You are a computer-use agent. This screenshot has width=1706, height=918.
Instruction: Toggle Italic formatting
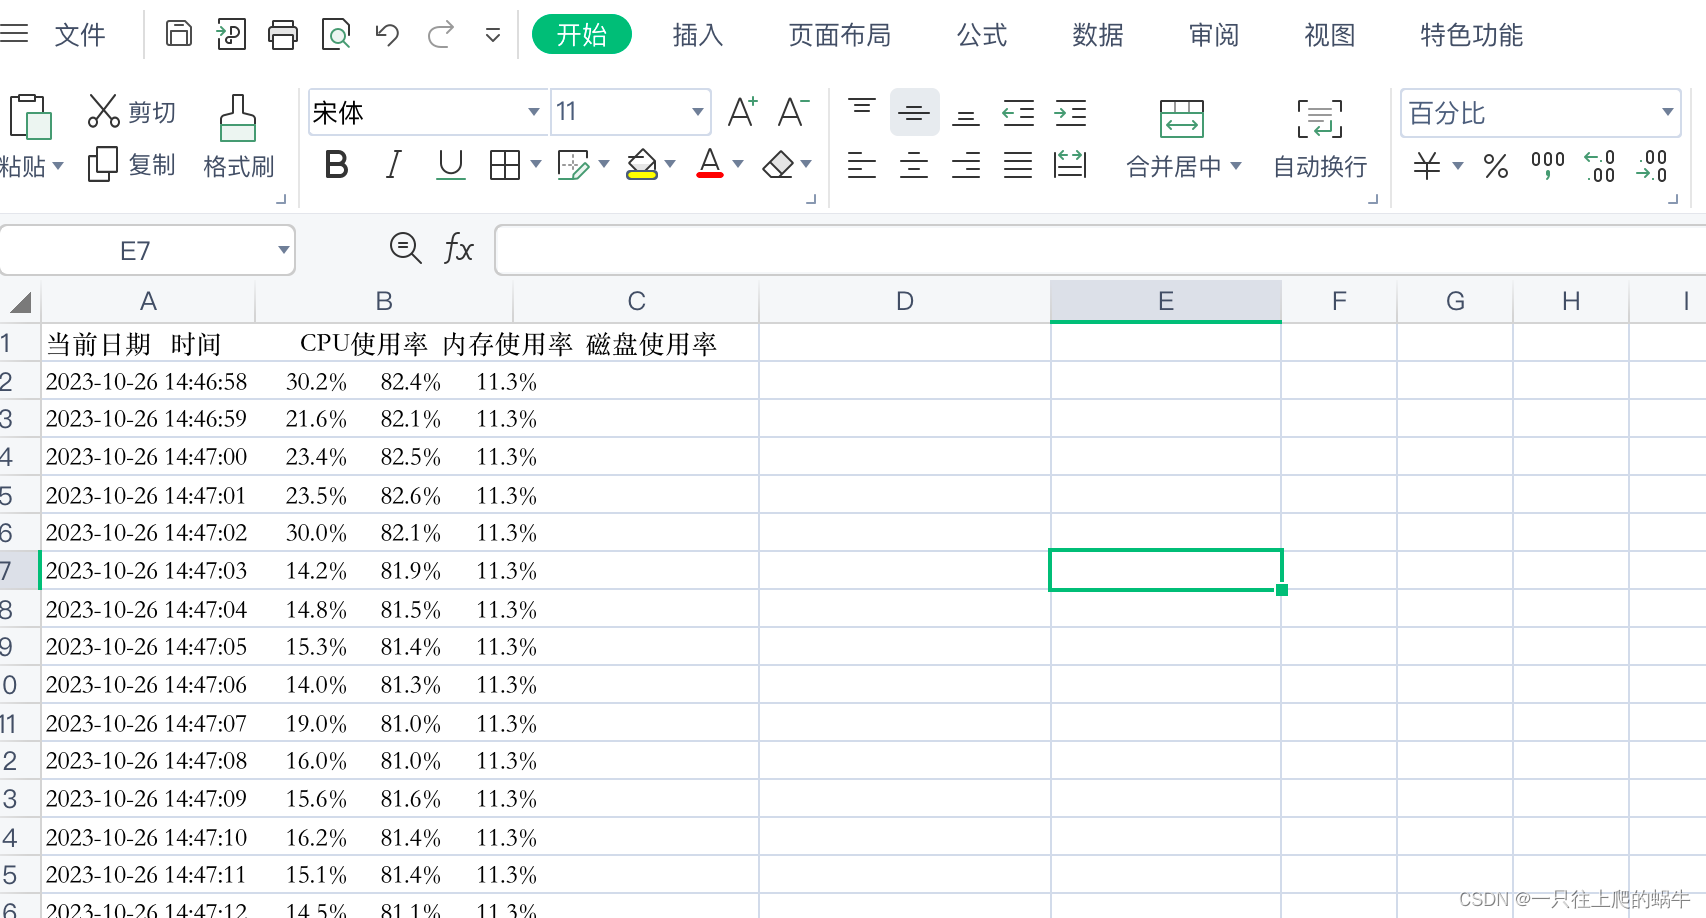coord(394,164)
